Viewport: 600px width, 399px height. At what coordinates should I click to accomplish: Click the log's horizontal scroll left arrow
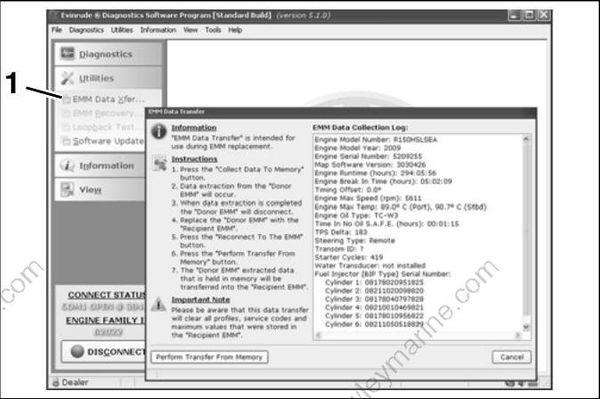318,335
